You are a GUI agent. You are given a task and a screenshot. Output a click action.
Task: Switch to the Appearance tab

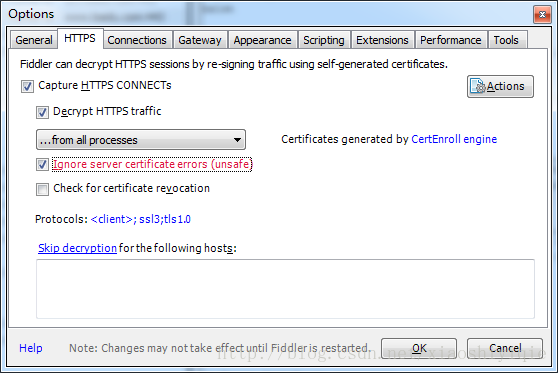(x=262, y=40)
